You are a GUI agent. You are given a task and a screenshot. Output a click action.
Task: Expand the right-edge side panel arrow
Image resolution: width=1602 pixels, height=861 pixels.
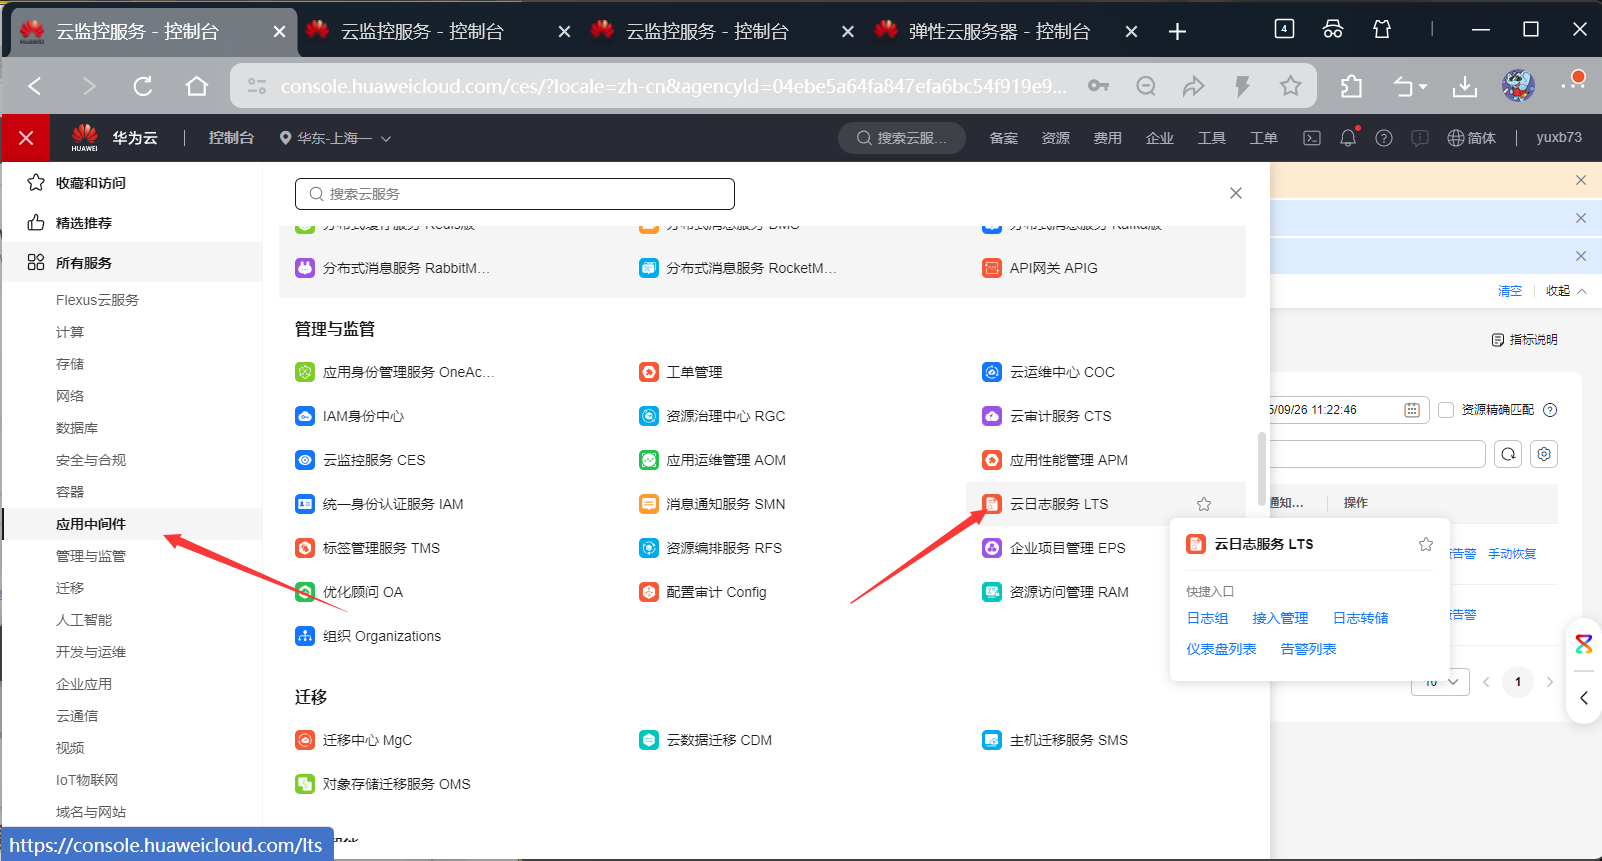coord(1584,698)
